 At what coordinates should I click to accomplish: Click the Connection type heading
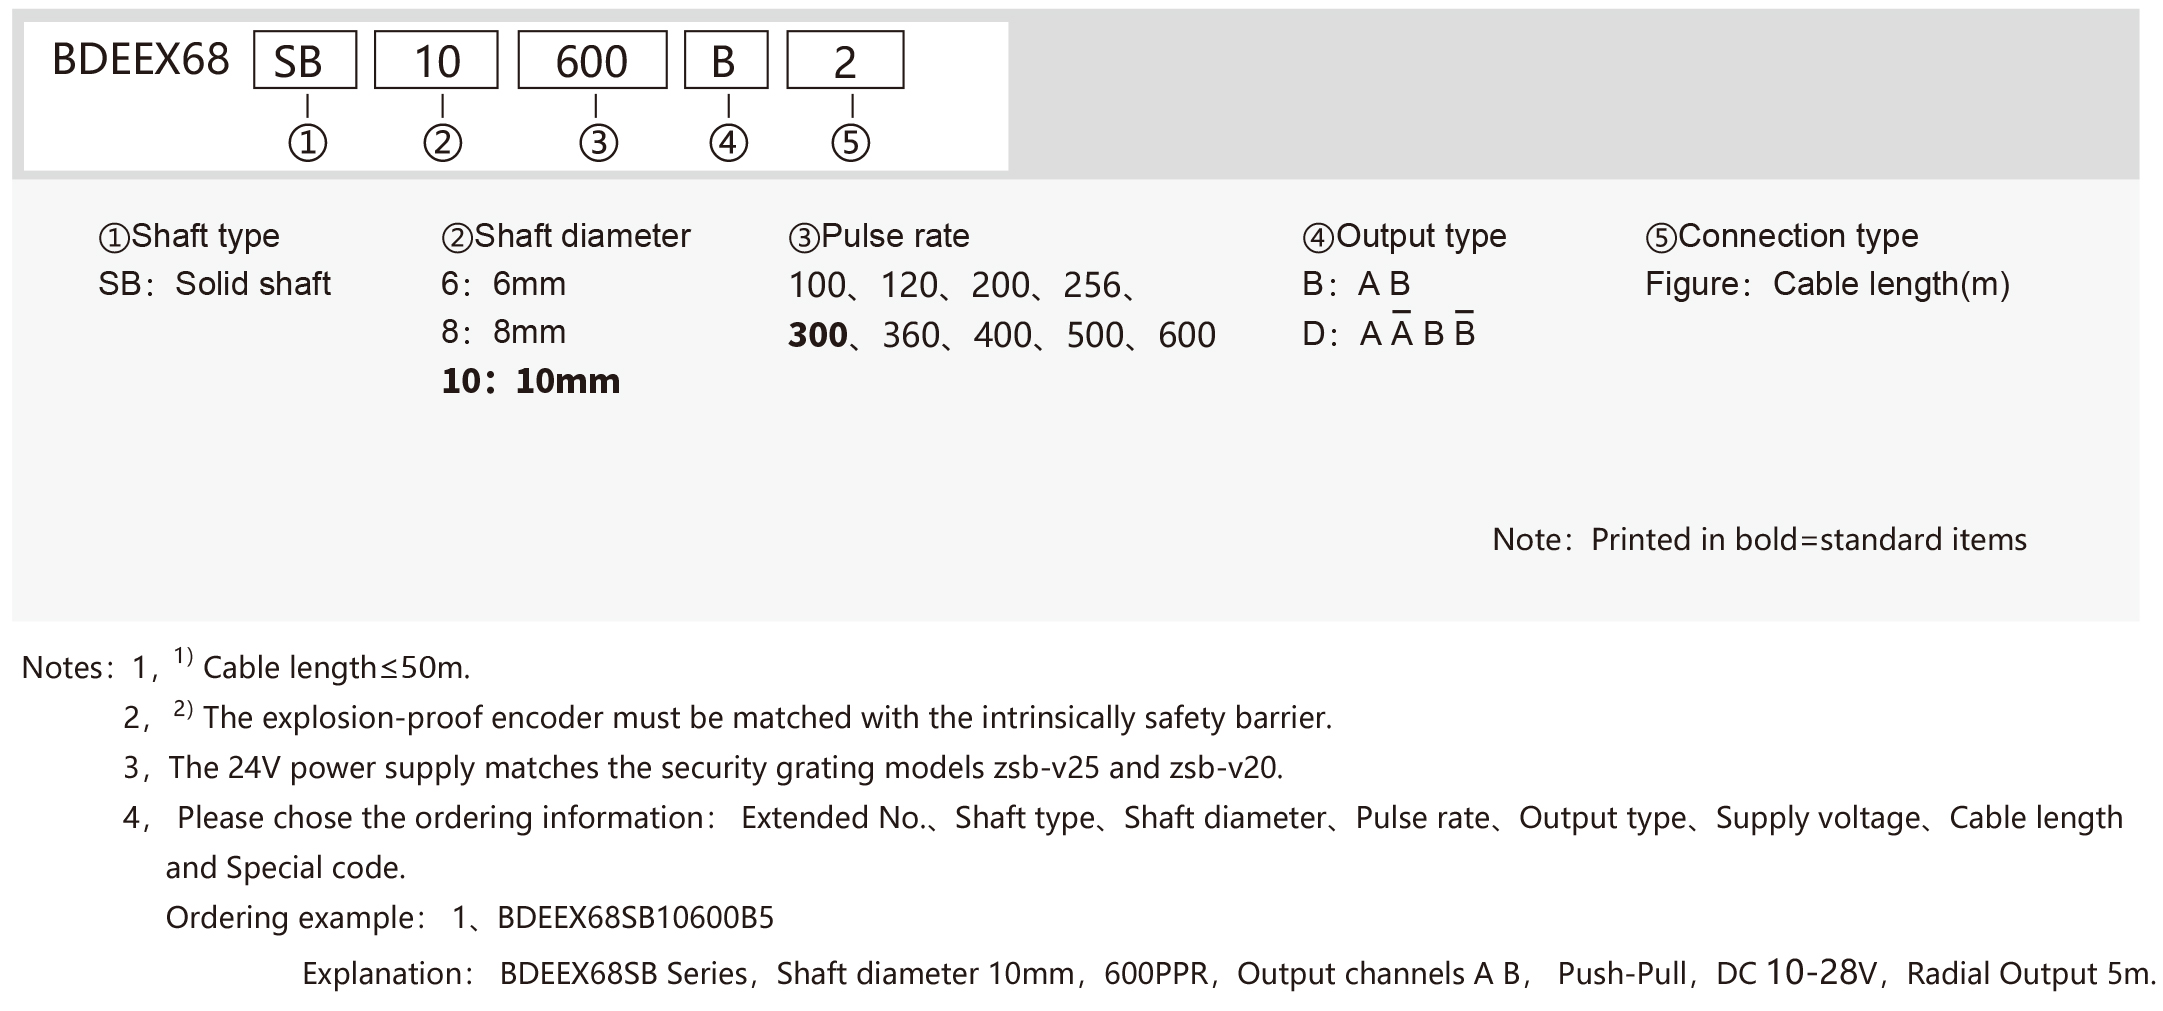[x=1782, y=236]
